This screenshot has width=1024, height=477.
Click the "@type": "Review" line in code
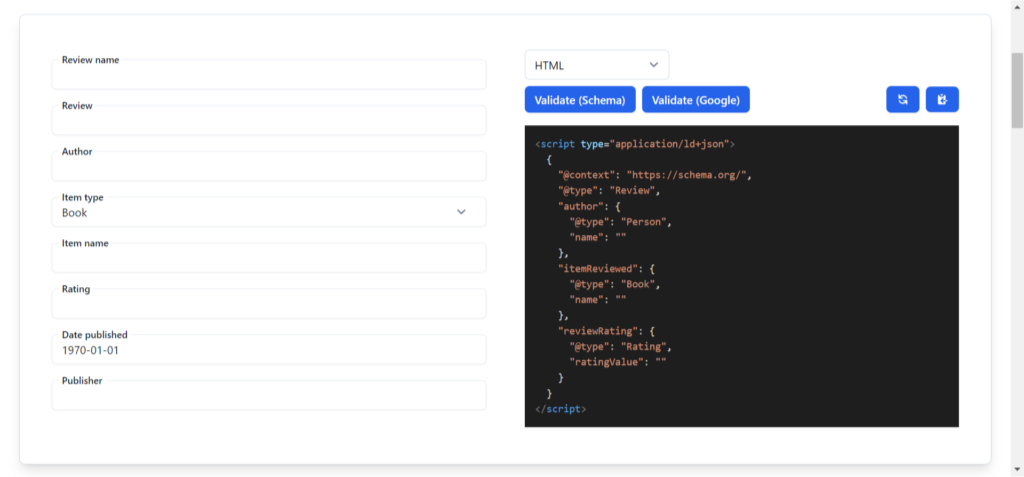point(609,191)
